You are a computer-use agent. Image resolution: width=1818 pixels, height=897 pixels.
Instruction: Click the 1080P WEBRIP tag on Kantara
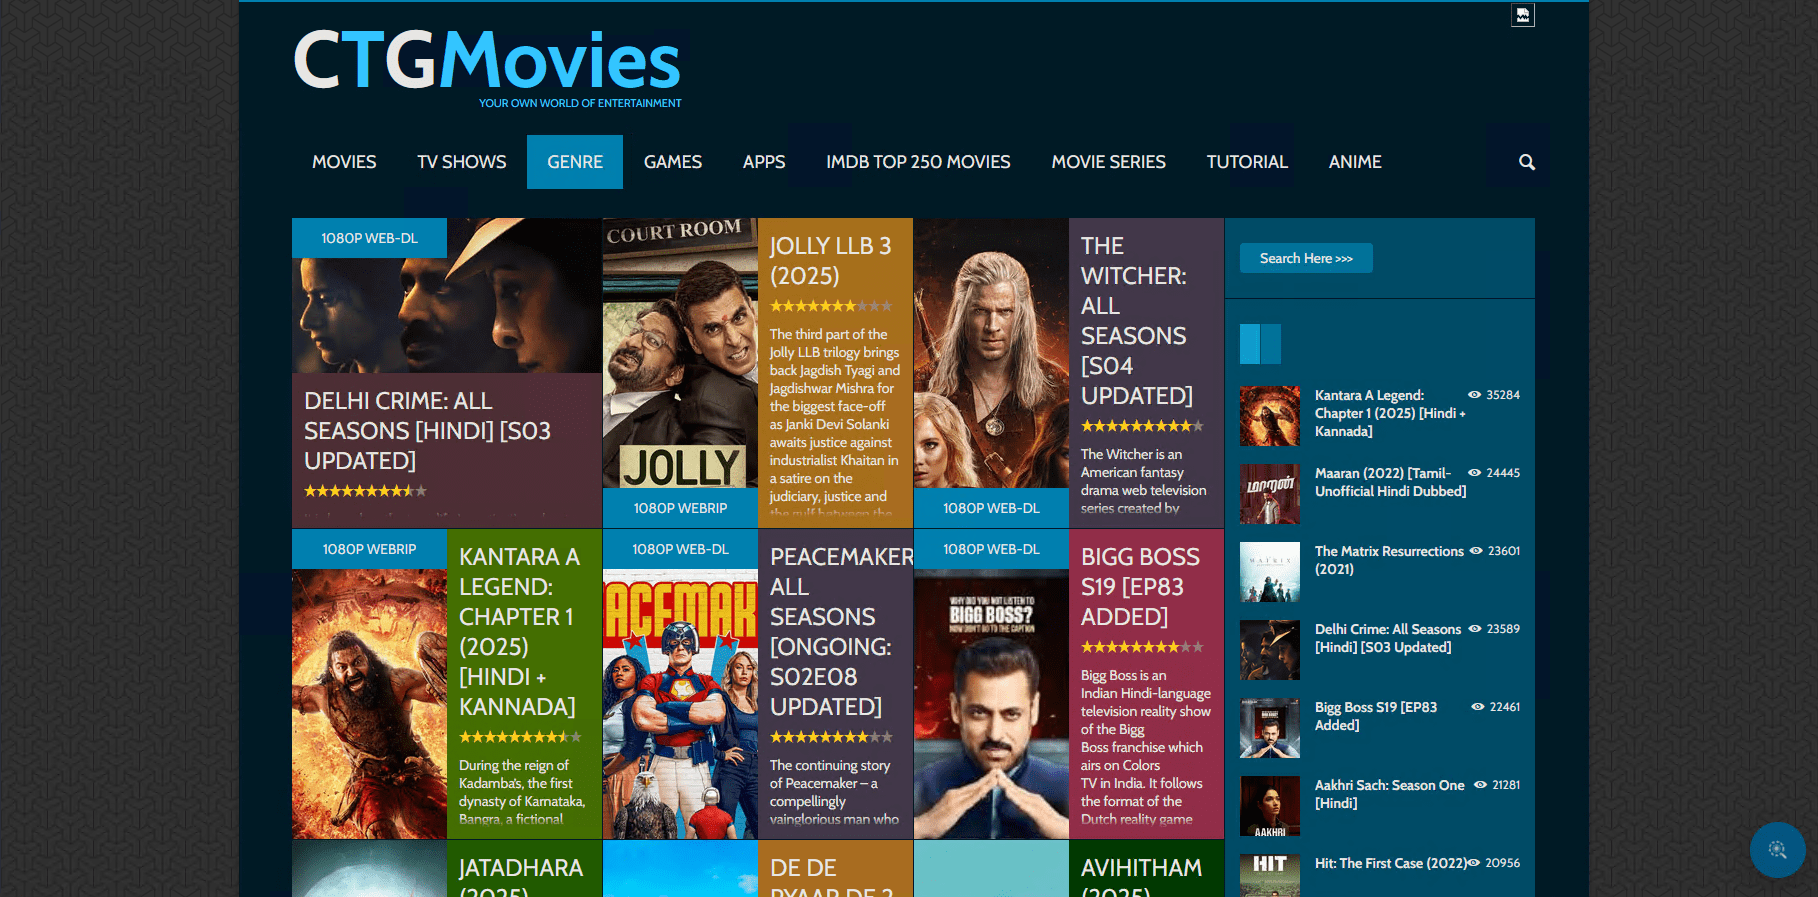[369, 549]
